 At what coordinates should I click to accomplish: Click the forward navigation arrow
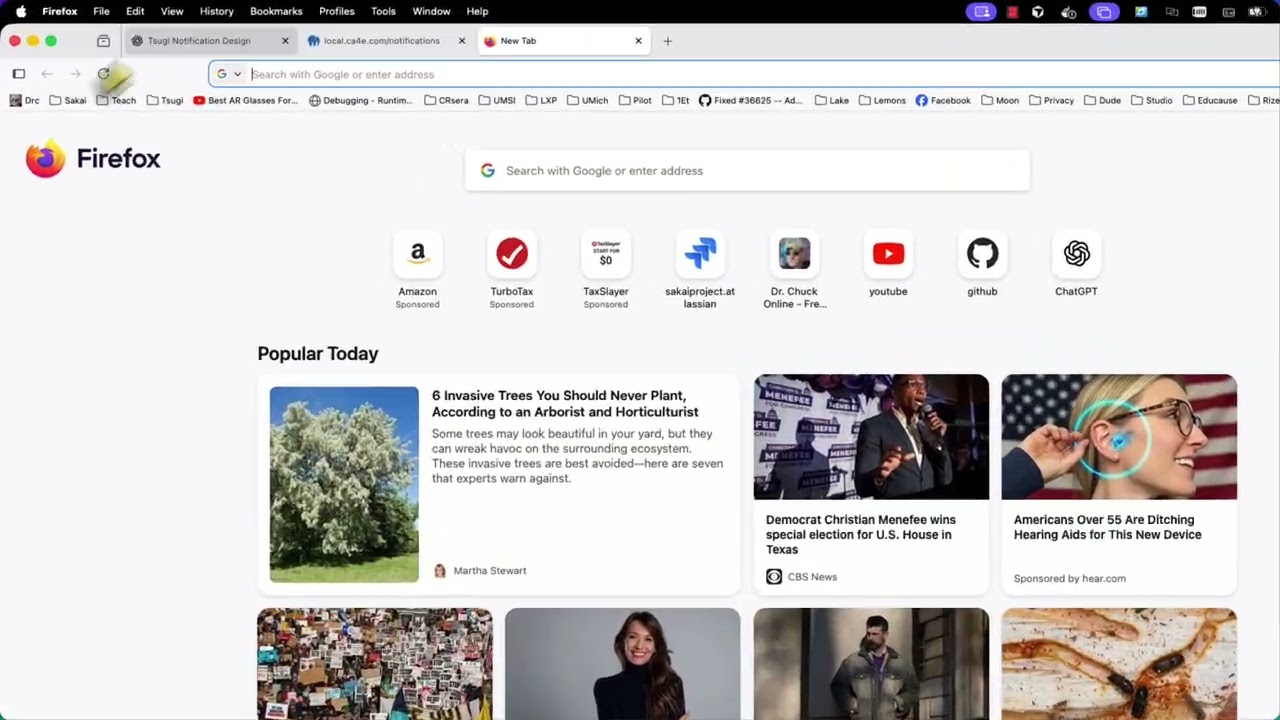click(75, 74)
